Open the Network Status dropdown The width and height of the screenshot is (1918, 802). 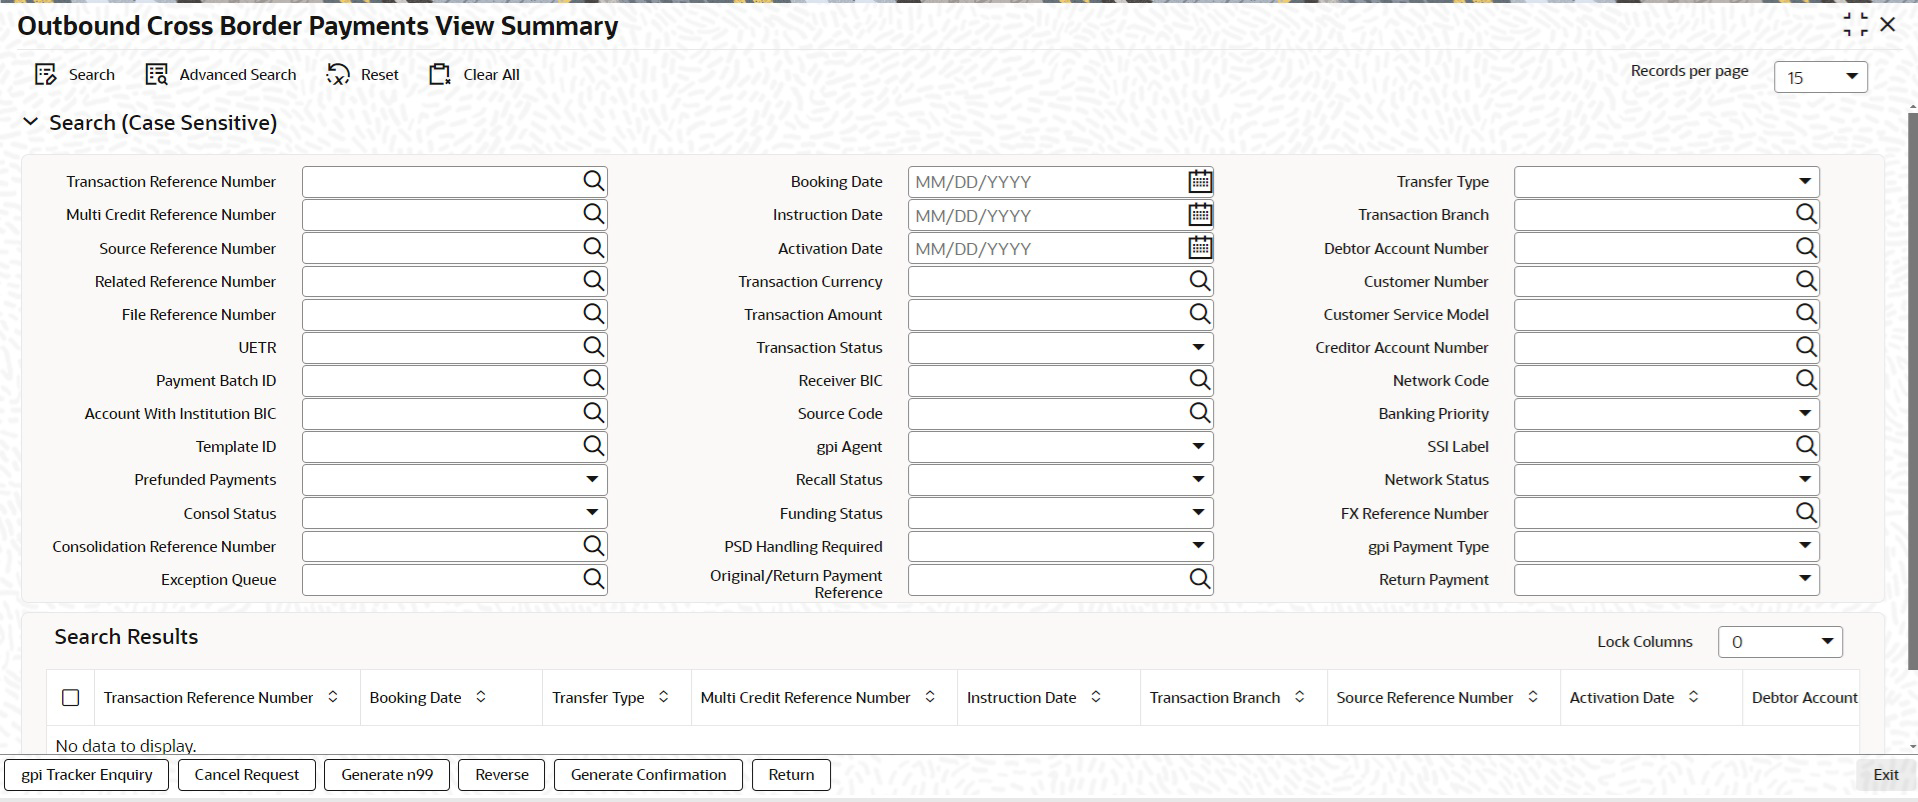click(x=1667, y=479)
